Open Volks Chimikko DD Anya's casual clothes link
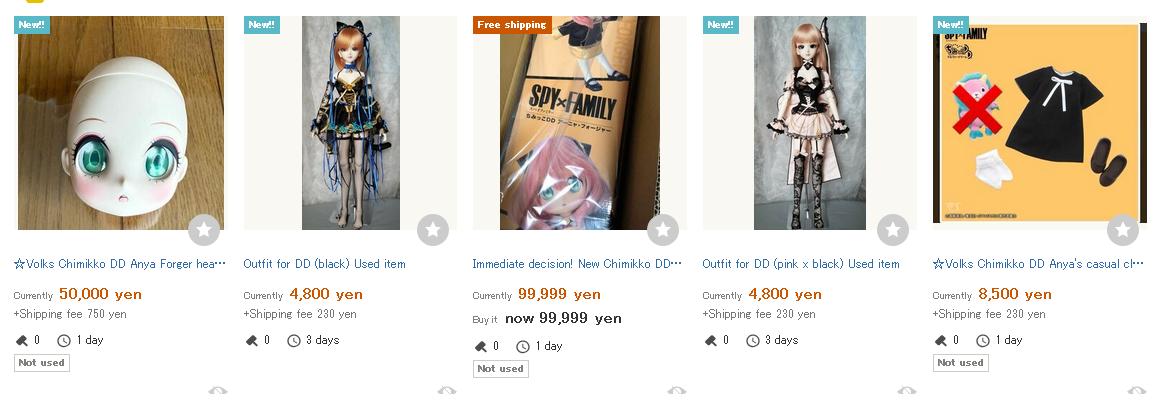The image size is (1151, 394). [x=1038, y=263]
